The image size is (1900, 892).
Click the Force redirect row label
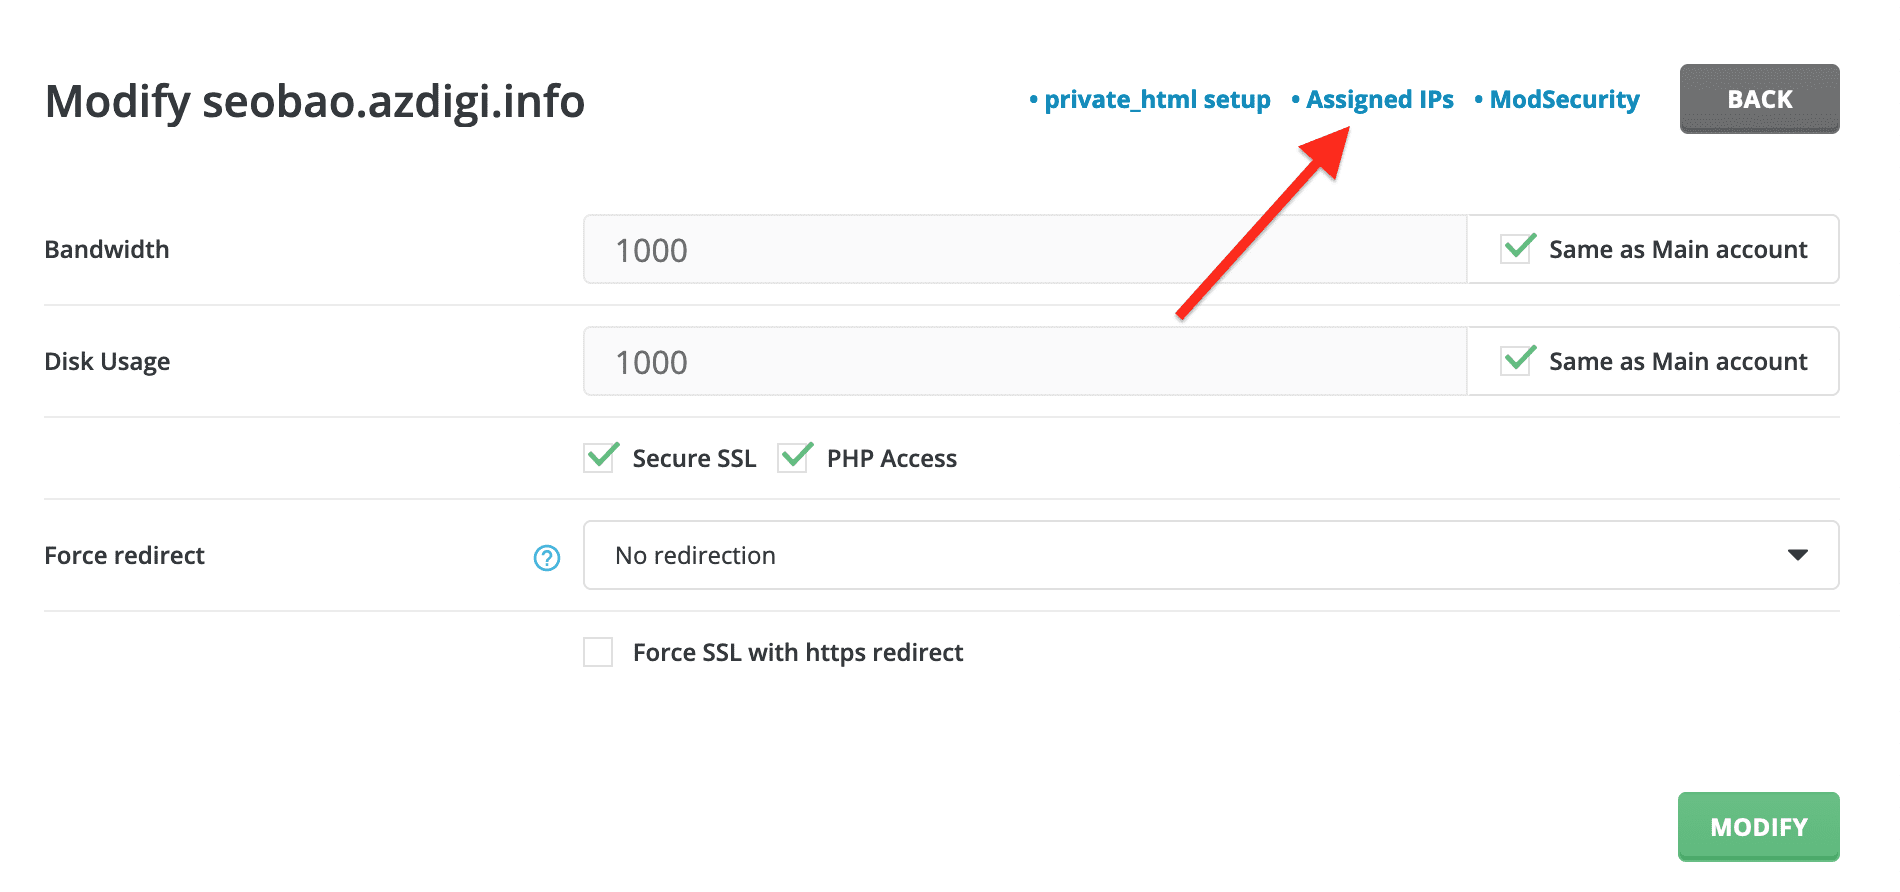point(124,556)
